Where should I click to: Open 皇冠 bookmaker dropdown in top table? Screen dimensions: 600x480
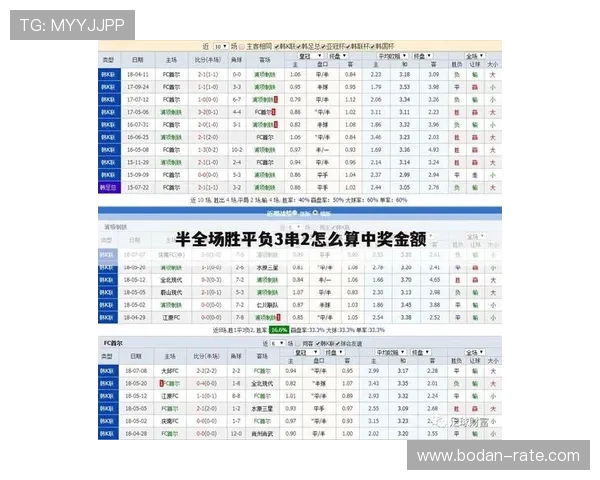pyautogui.click(x=310, y=56)
